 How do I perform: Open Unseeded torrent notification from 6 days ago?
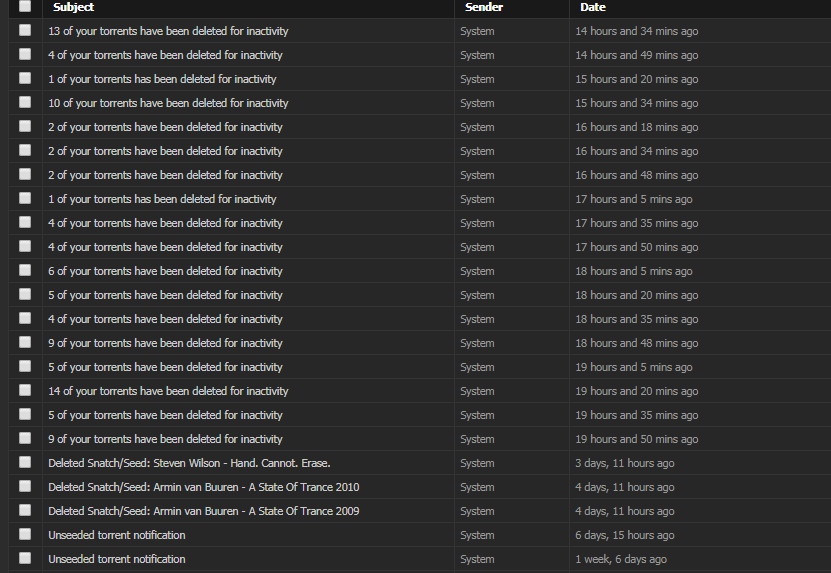coord(116,535)
